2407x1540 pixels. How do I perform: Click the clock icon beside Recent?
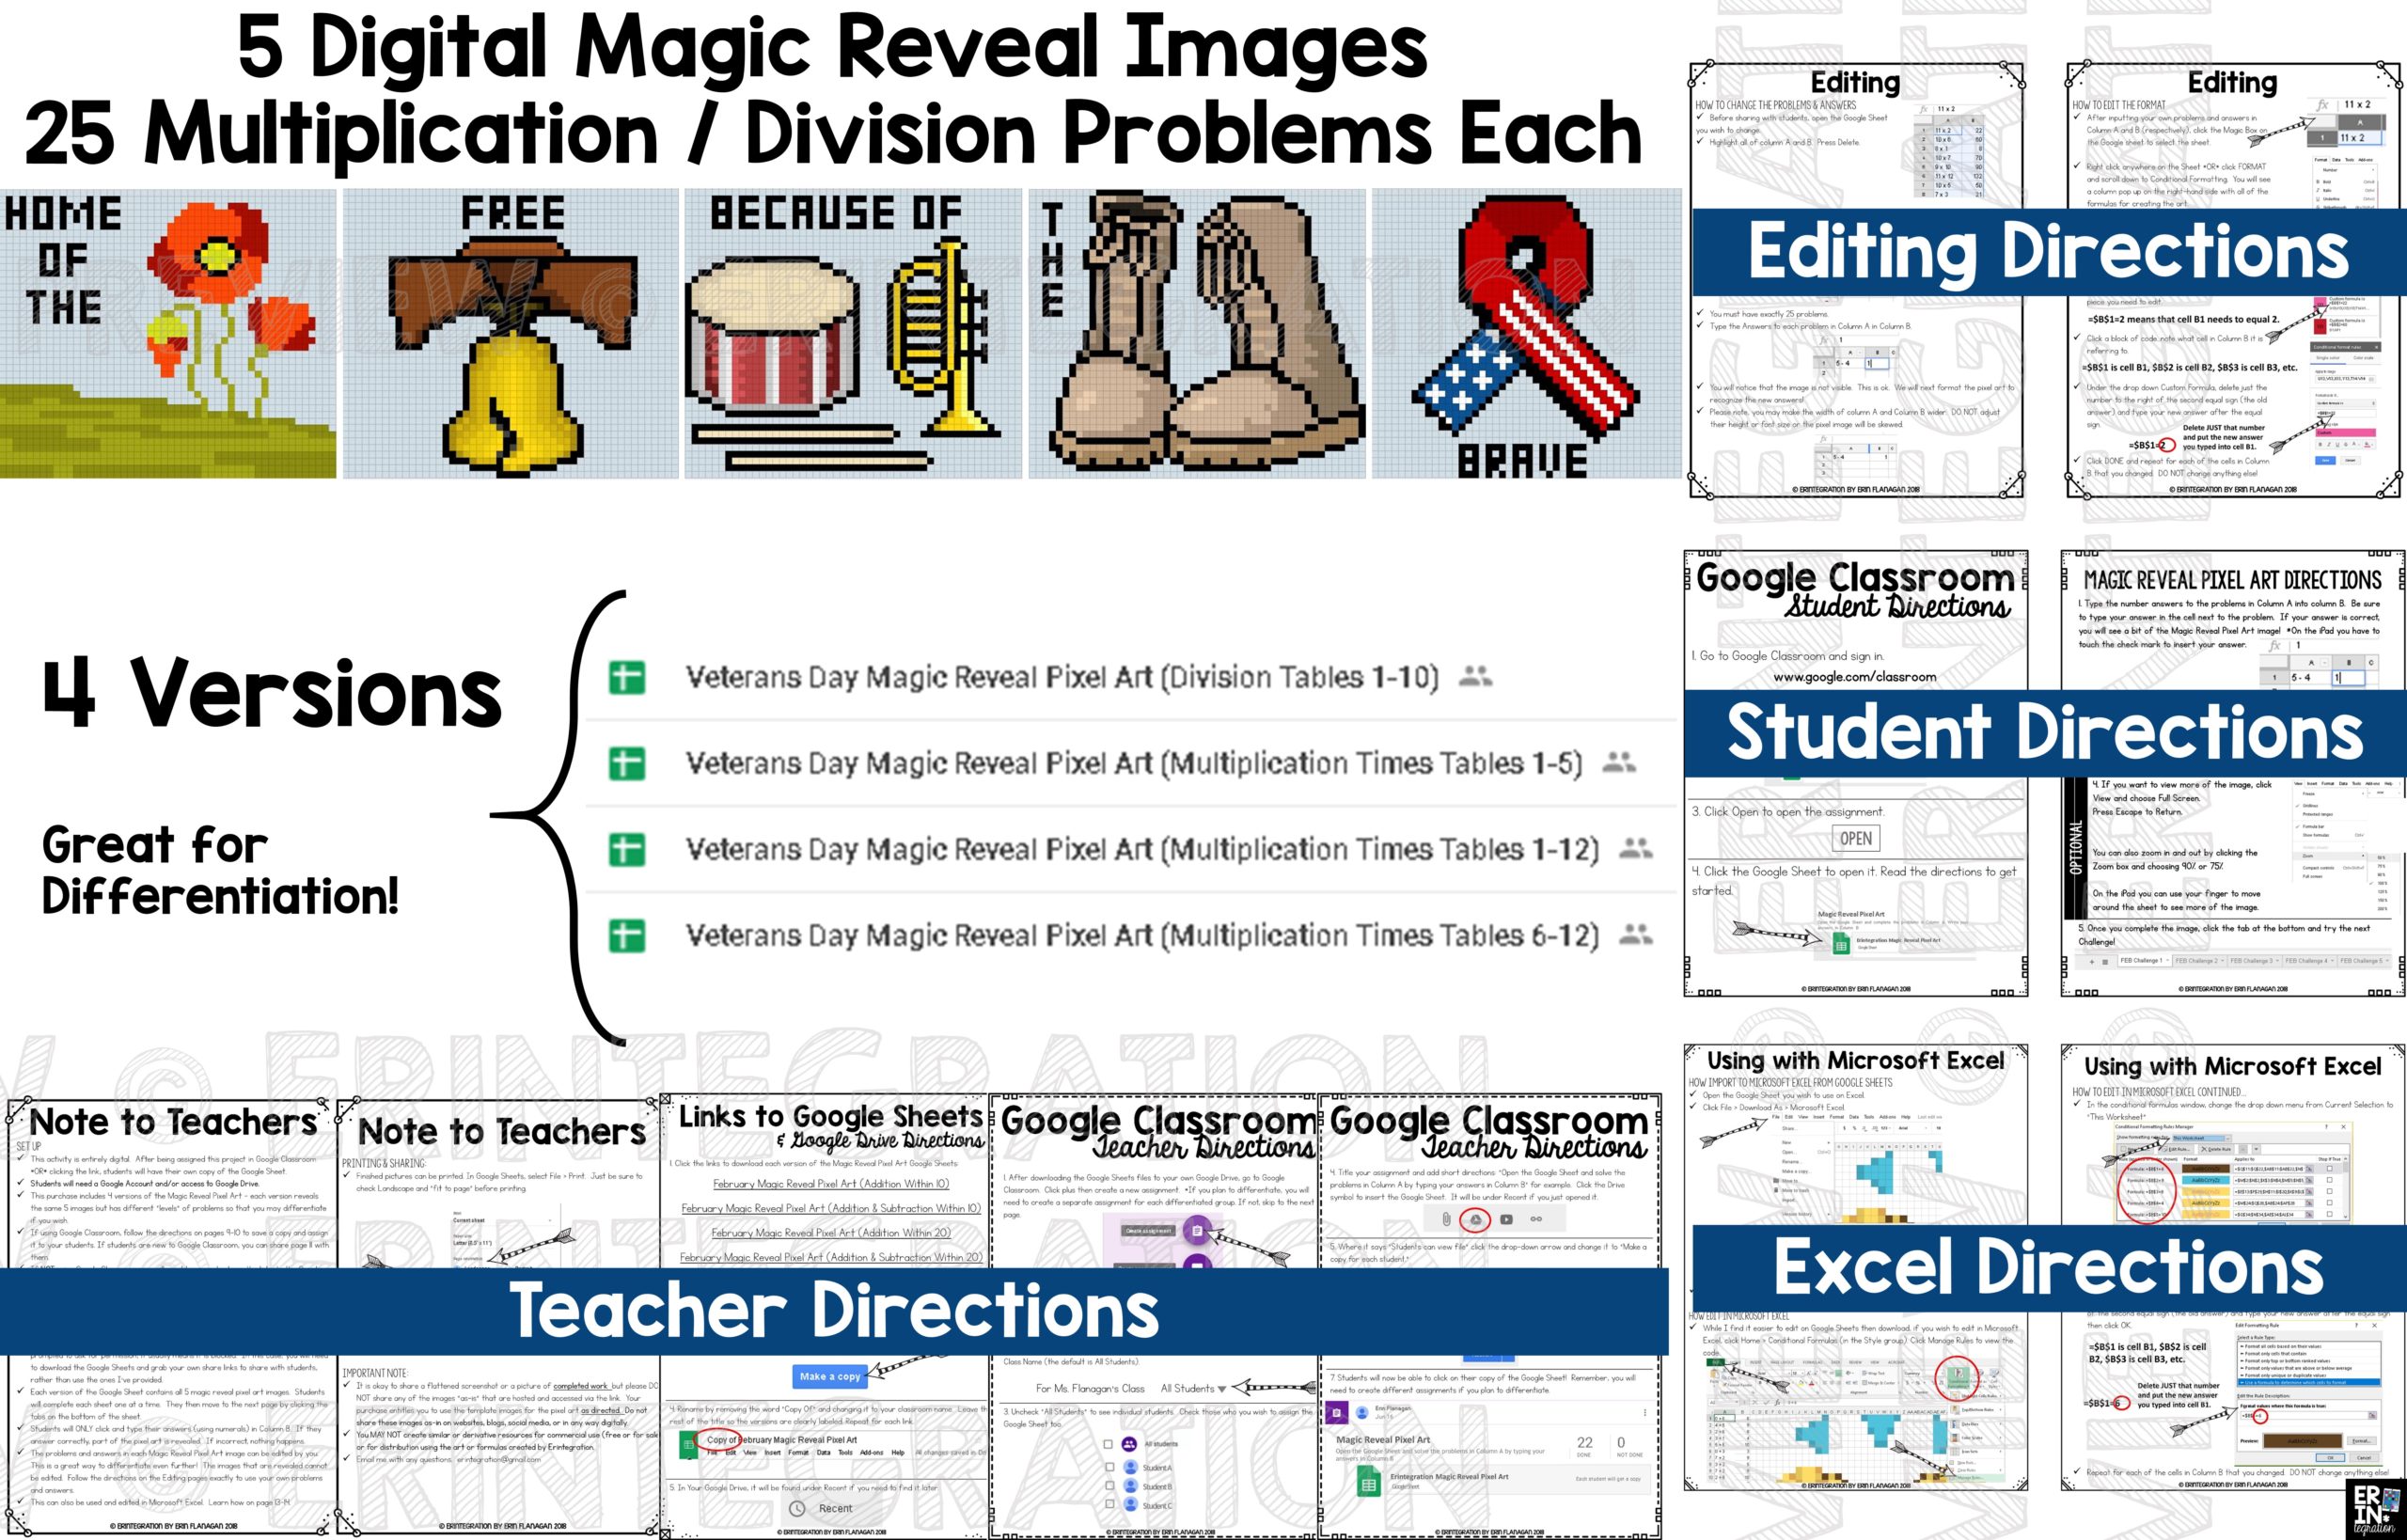(x=797, y=1508)
